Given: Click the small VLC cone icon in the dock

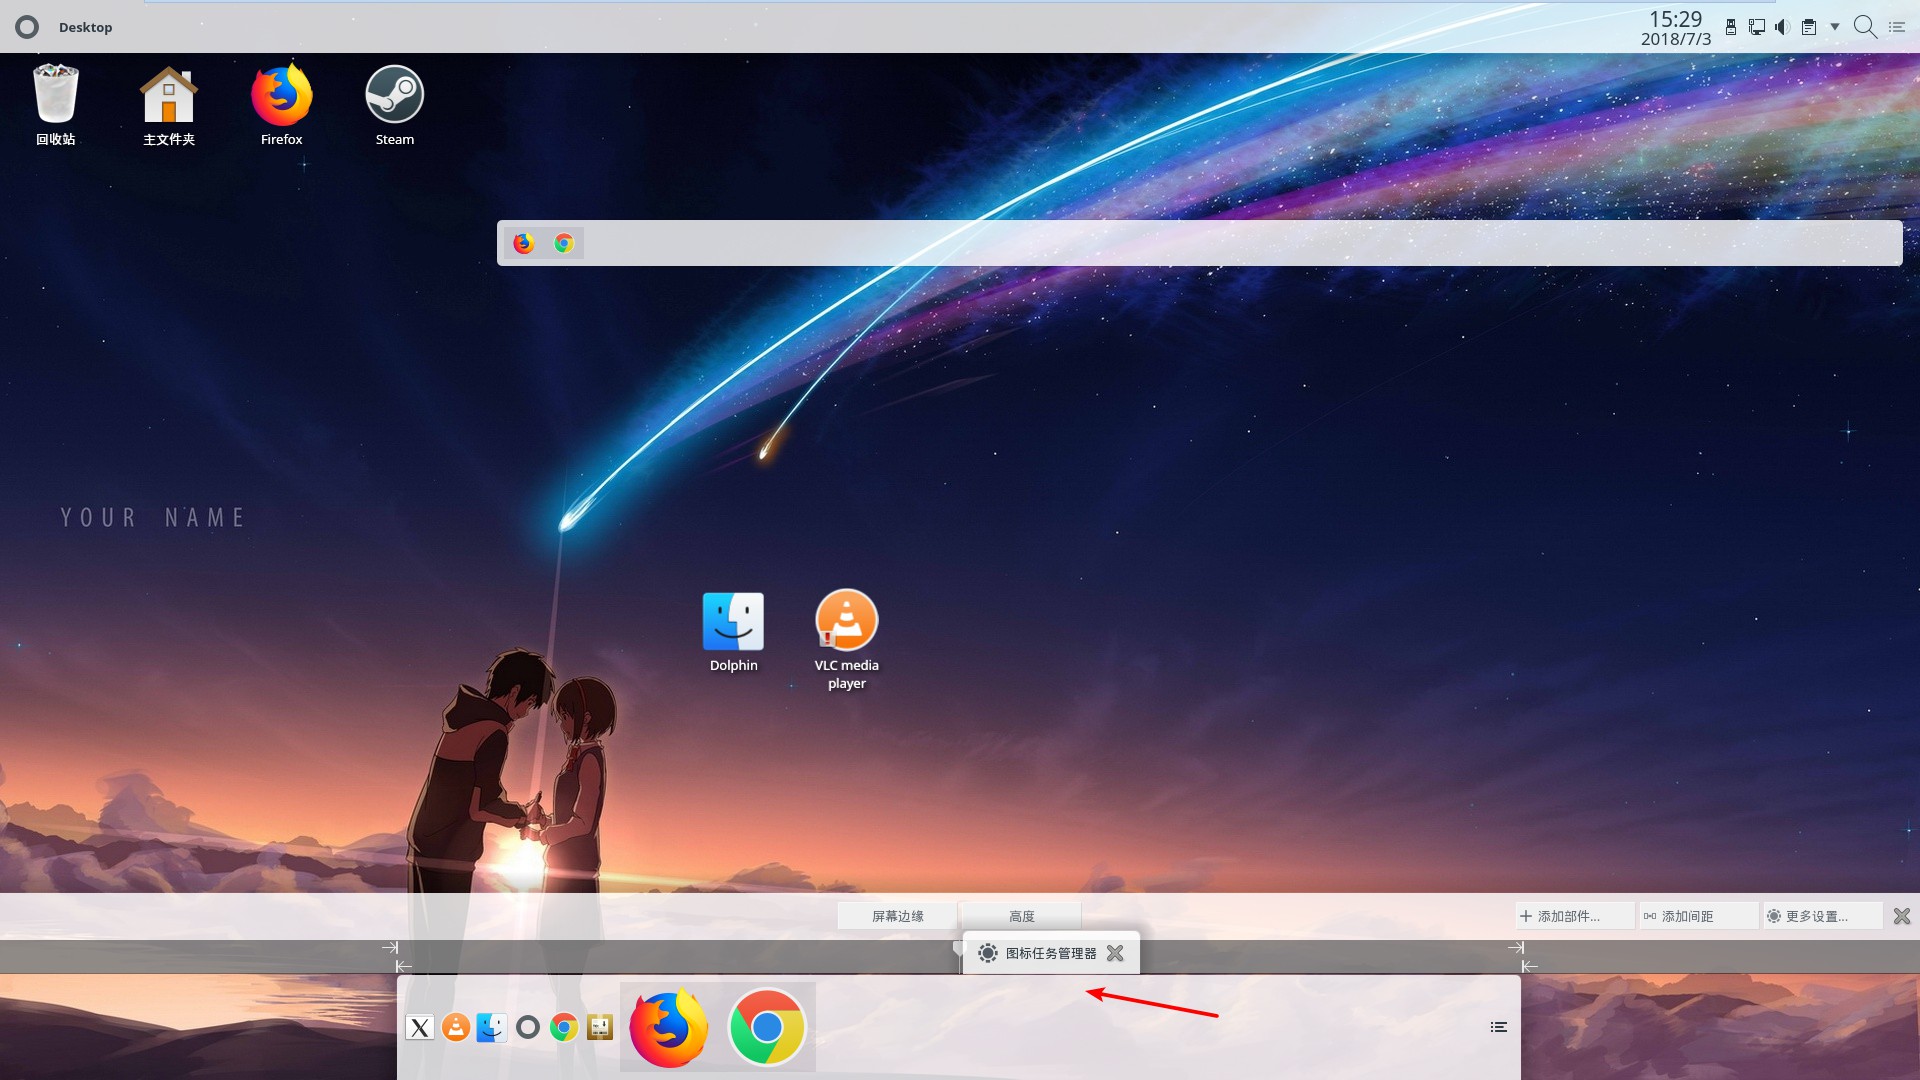Looking at the screenshot, I should [x=456, y=1027].
